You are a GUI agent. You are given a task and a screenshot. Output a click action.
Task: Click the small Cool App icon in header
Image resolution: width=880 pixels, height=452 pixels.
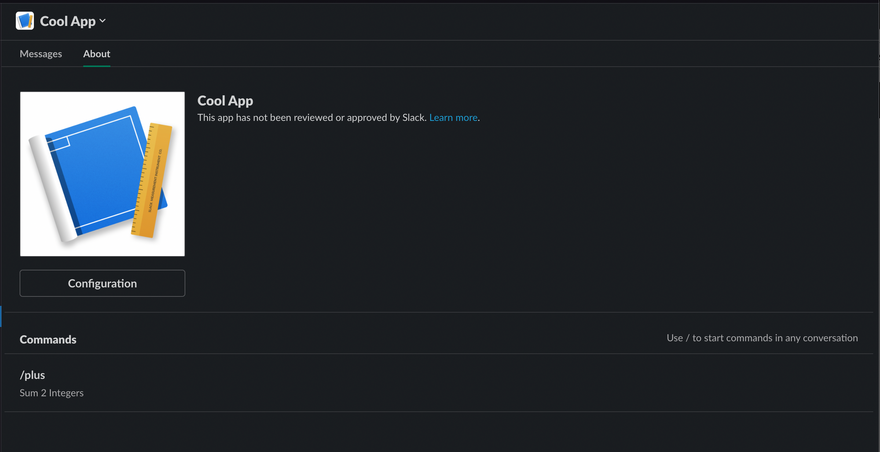25,21
